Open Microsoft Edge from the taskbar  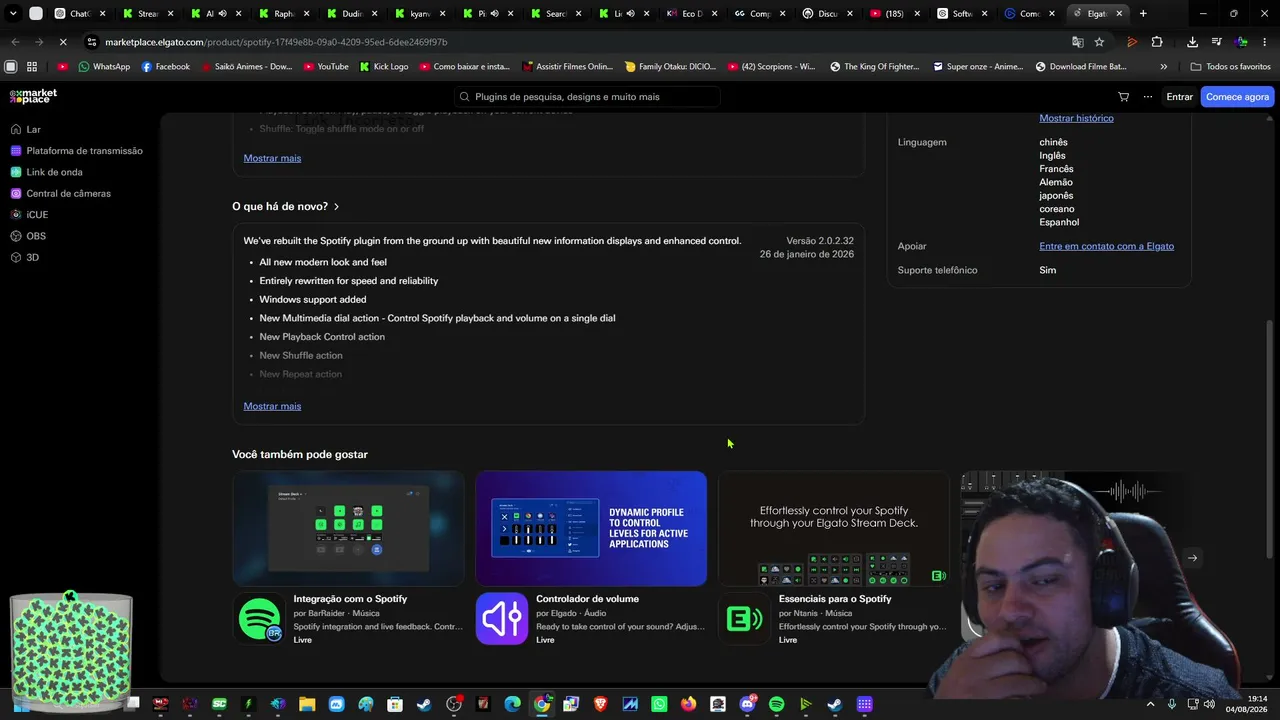click(x=512, y=704)
